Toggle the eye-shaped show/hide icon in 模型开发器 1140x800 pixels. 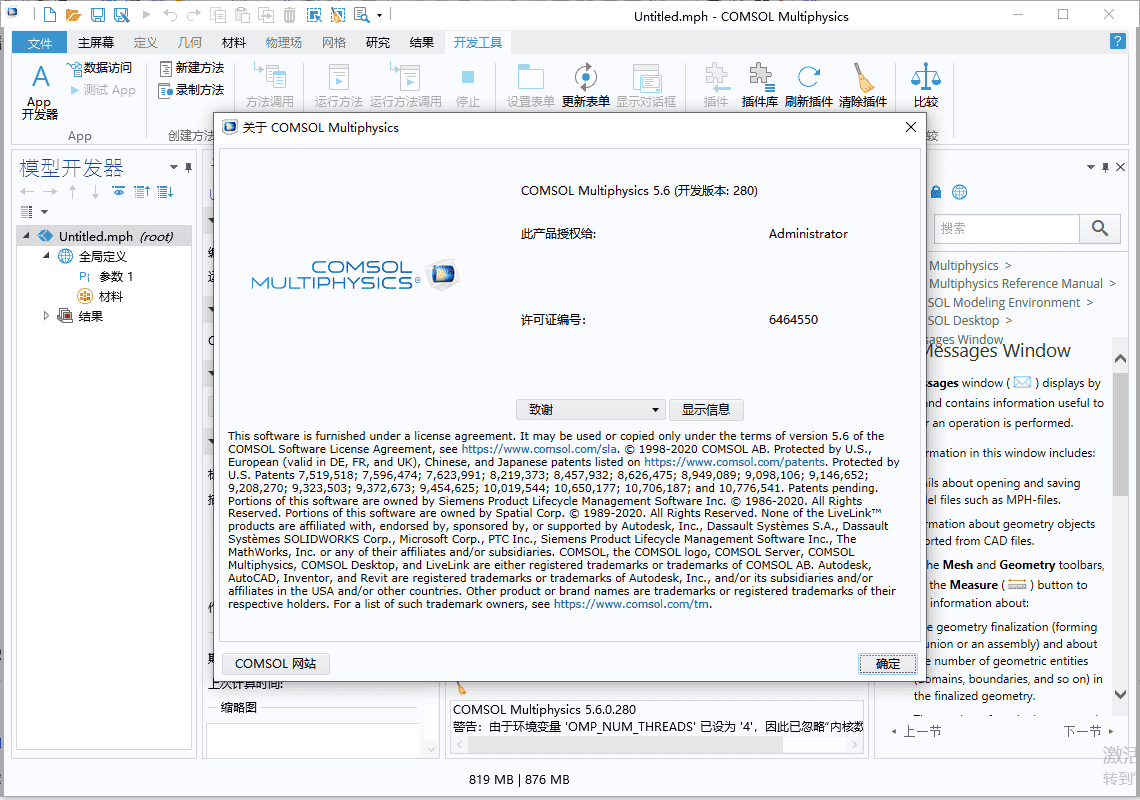pyautogui.click(x=118, y=192)
